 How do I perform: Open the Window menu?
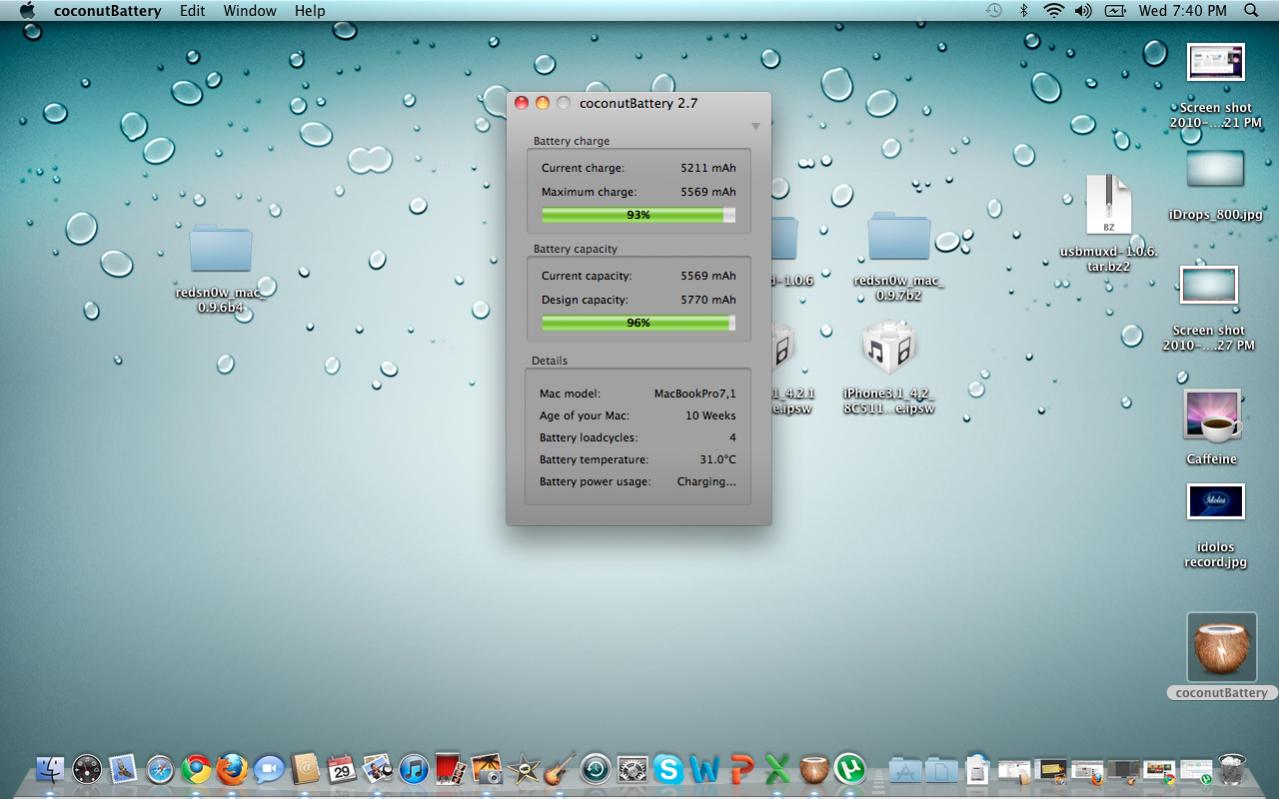click(x=250, y=10)
